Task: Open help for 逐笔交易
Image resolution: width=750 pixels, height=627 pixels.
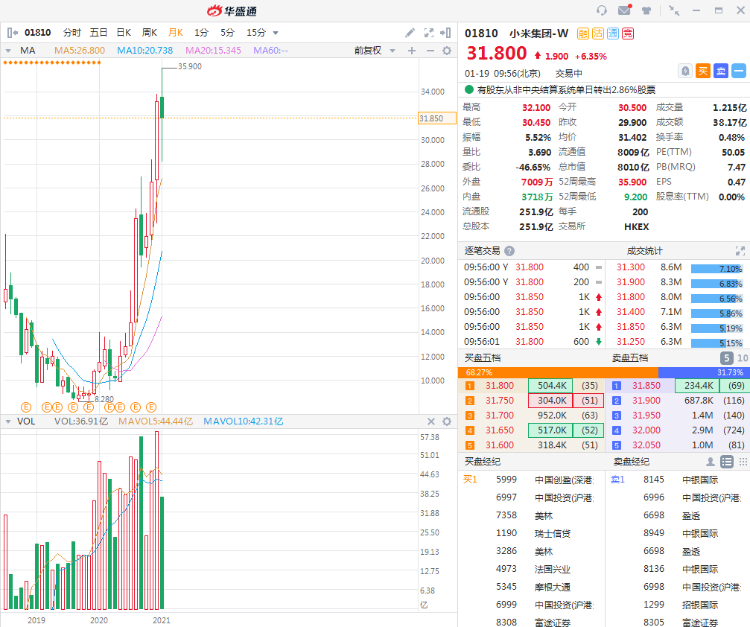Action: [x=509, y=251]
